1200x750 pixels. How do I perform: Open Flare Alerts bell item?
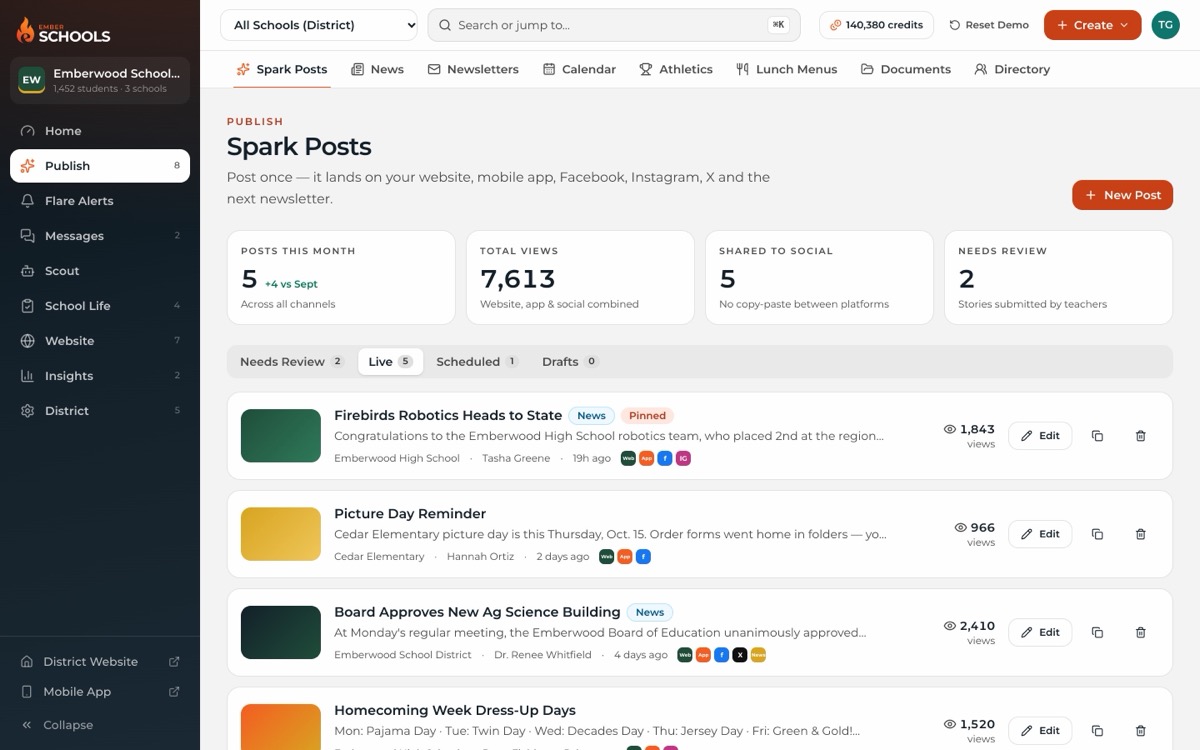[x=100, y=201]
